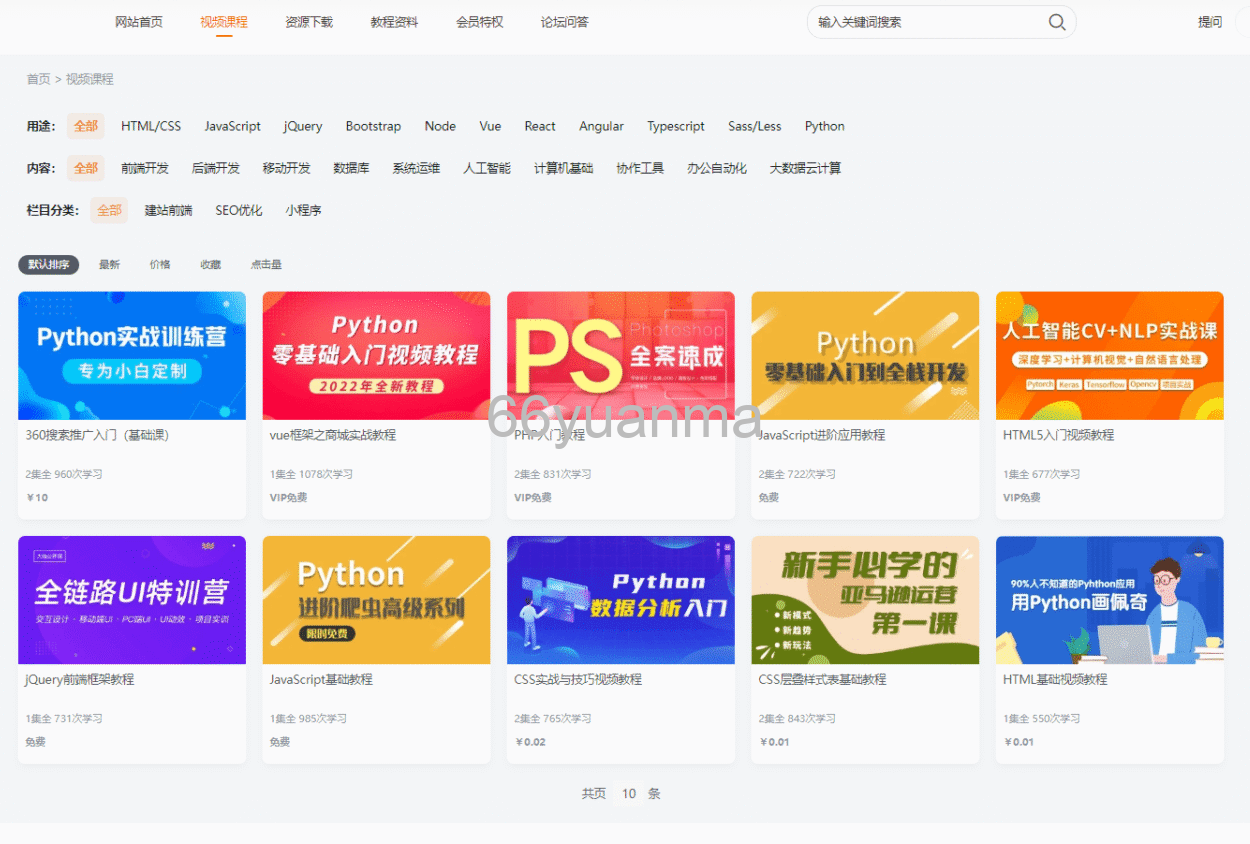Open the 论坛问答 nav item
Viewport: 1250px width, 844px height.
tap(565, 22)
